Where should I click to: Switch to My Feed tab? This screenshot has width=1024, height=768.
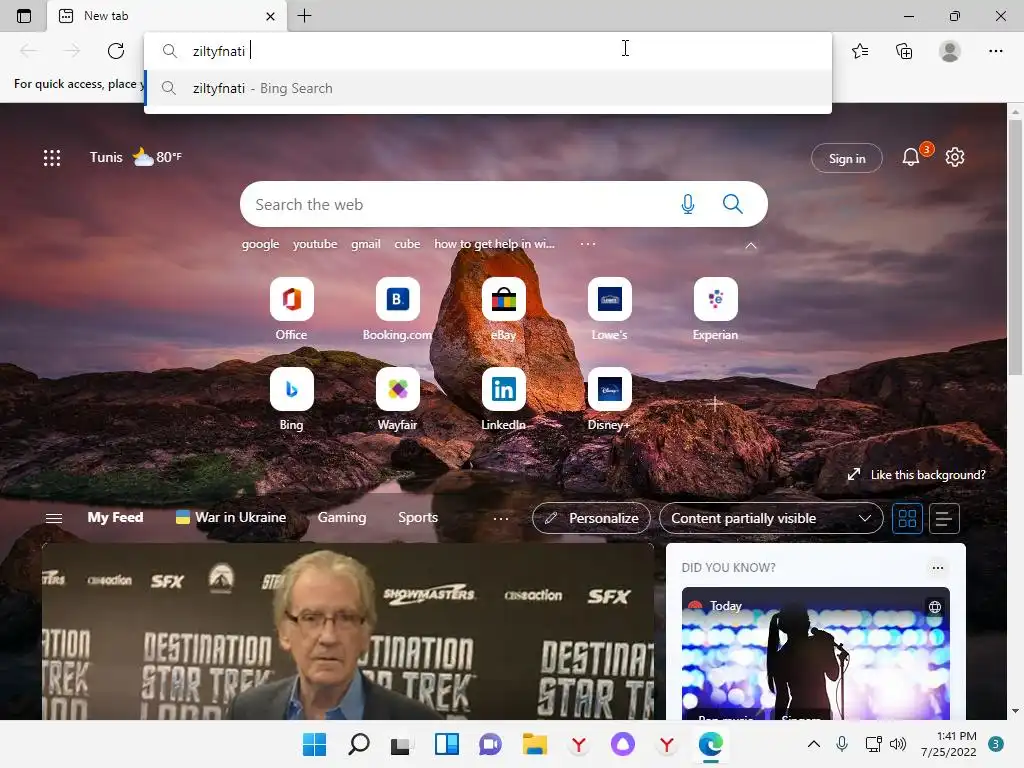tap(116, 517)
